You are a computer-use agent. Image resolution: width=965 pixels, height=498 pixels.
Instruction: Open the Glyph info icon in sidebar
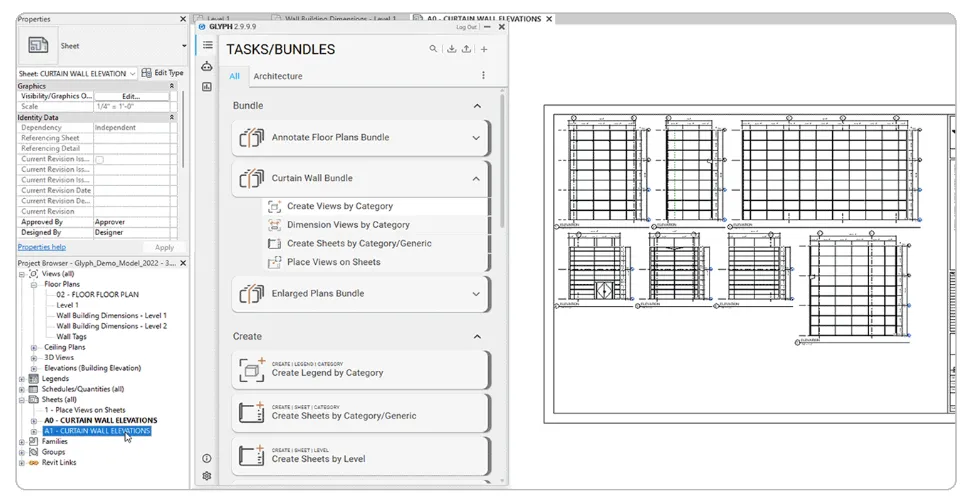[x=207, y=458]
